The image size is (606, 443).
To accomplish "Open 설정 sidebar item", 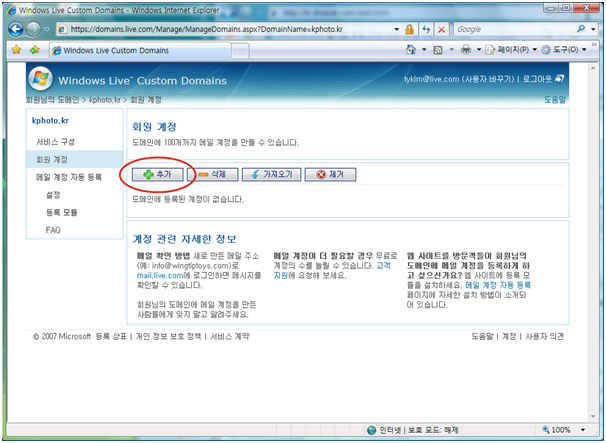I will pyautogui.click(x=53, y=195).
